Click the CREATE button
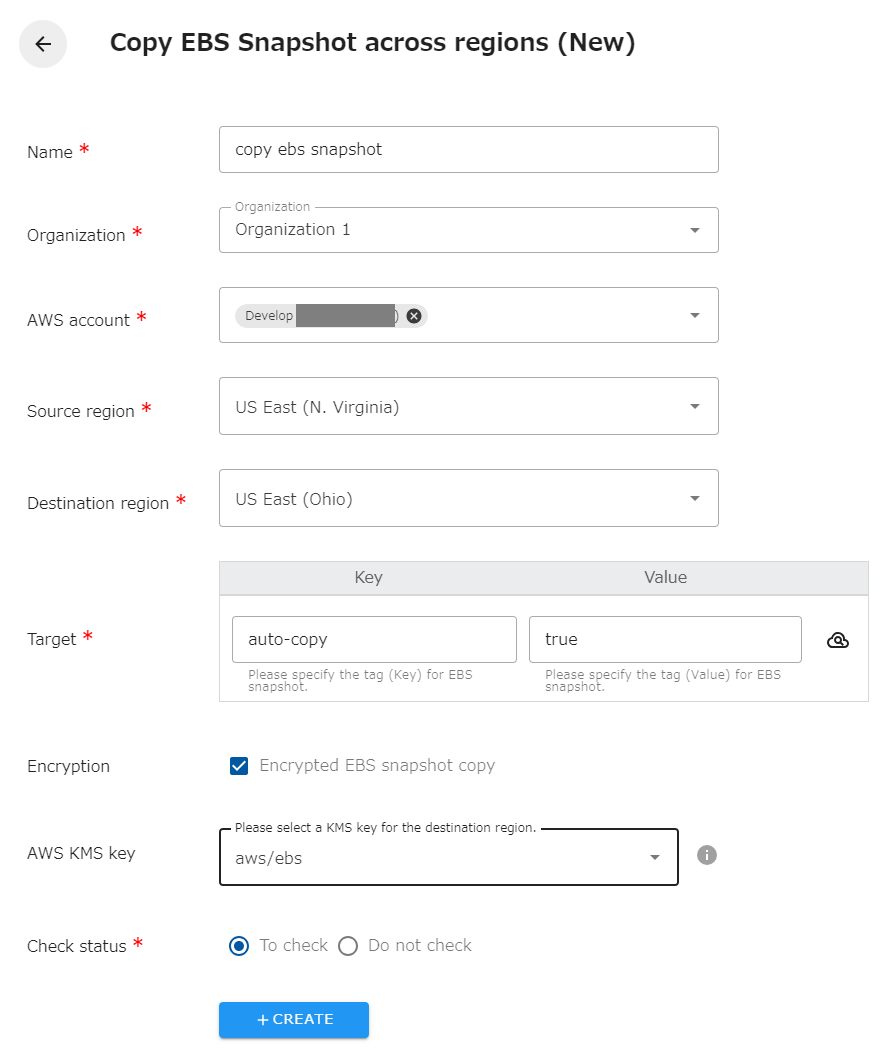894x1059 pixels. [293, 1019]
